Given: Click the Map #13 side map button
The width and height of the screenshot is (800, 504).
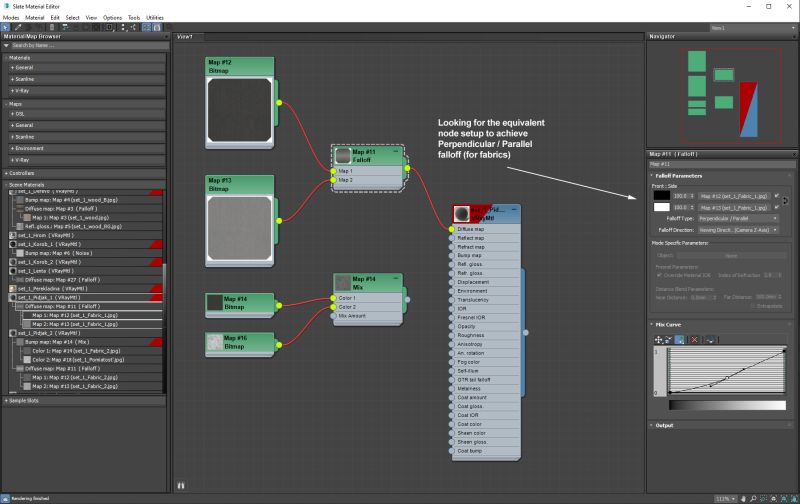Looking at the screenshot, I should click(x=734, y=208).
